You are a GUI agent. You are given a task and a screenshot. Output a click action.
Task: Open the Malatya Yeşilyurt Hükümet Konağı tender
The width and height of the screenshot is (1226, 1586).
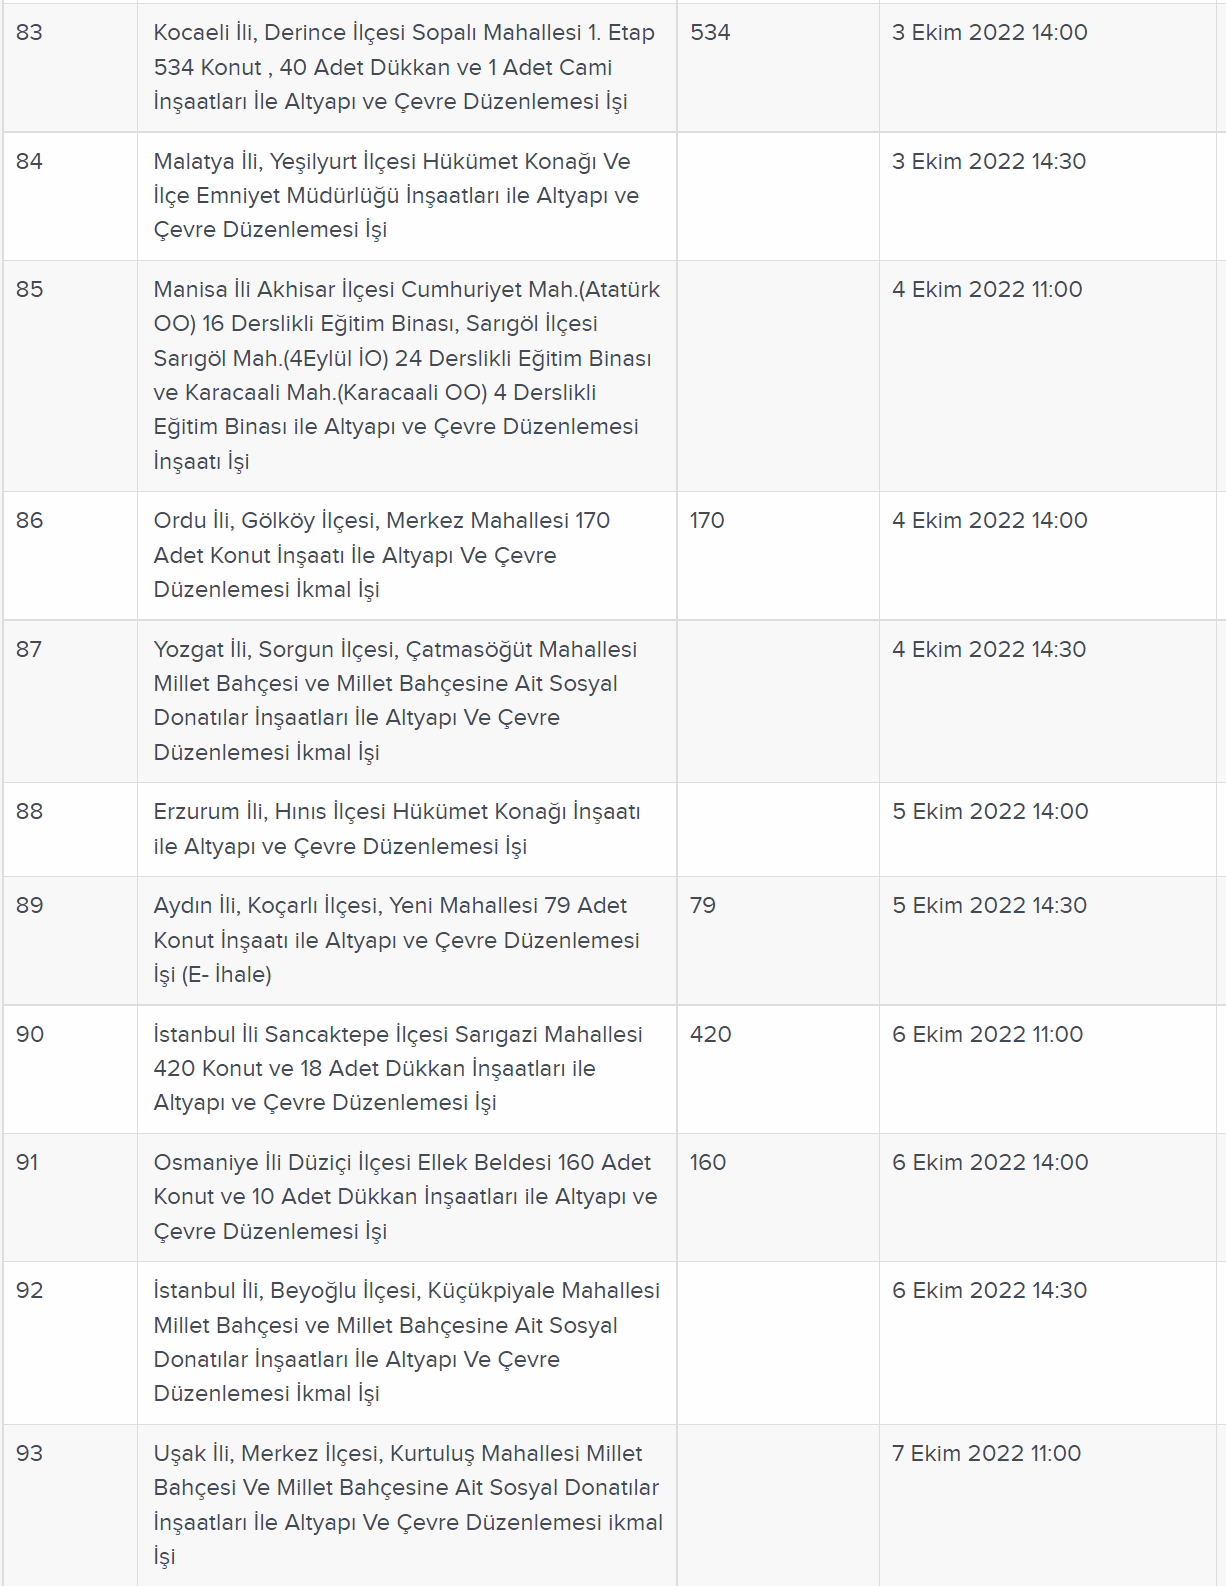pos(397,196)
